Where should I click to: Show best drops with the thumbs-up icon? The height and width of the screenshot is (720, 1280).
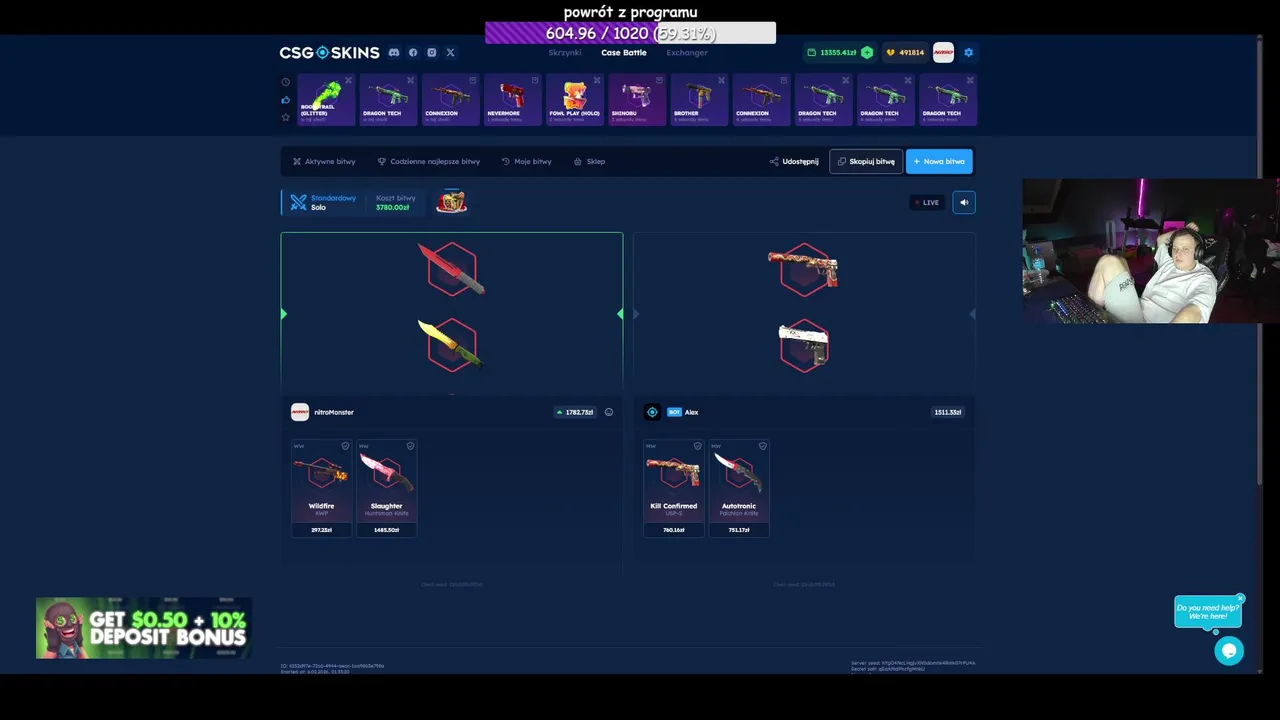pyautogui.click(x=286, y=100)
